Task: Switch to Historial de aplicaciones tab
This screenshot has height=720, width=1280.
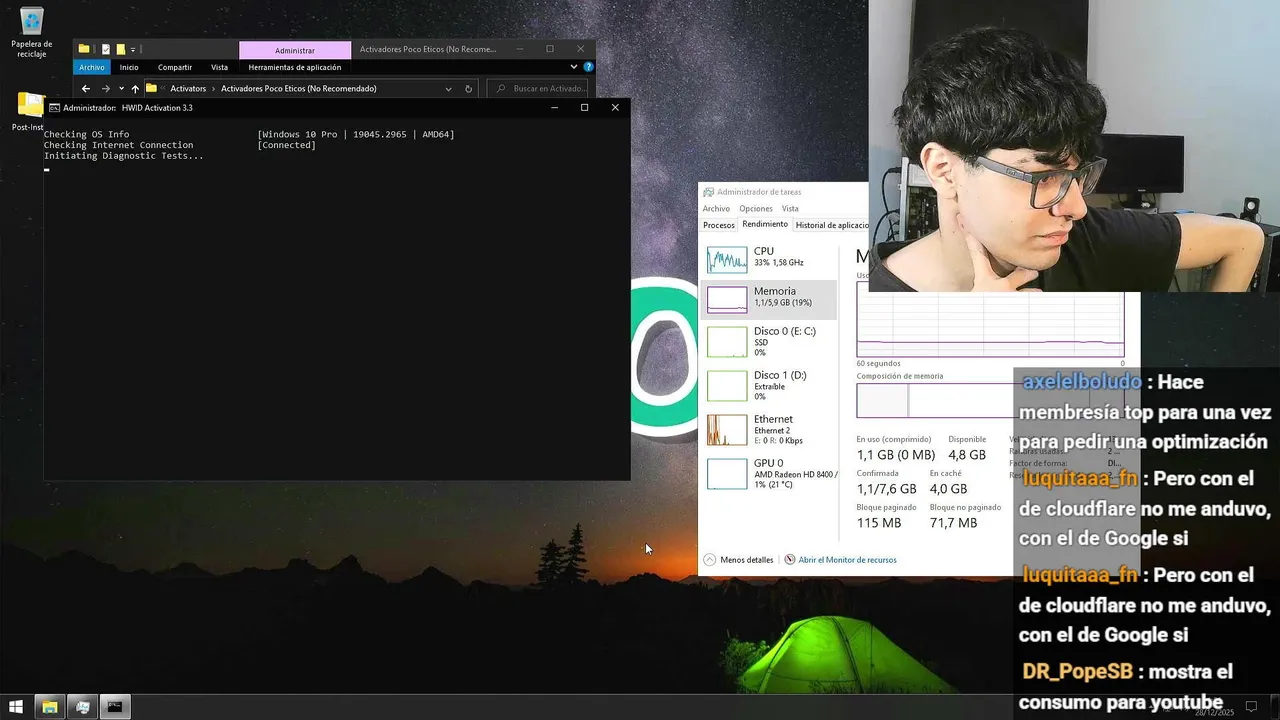Action: [831, 225]
